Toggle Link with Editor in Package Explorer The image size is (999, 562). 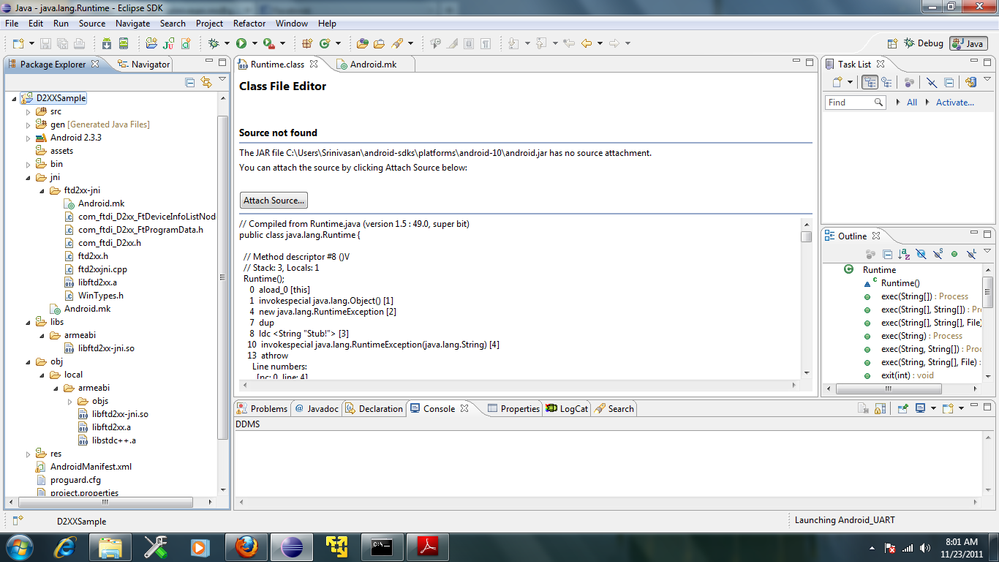tap(206, 82)
